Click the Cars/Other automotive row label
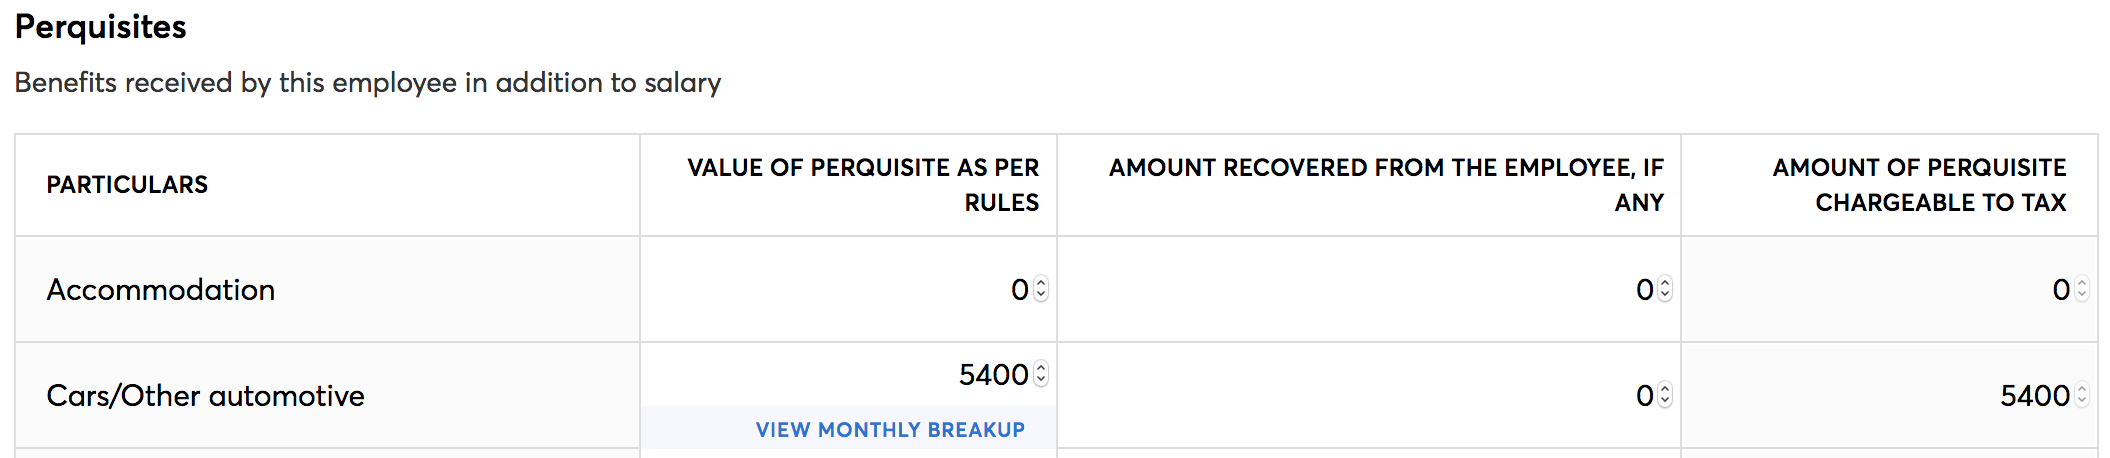 tap(205, 396)
